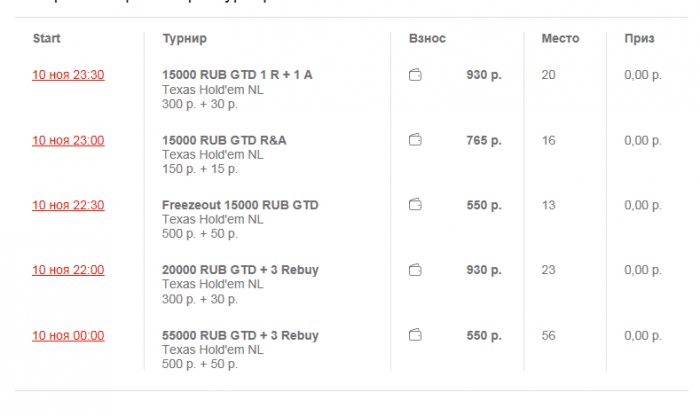Open the 10 ноя 22:00 start link

click(x=68, y=270)
